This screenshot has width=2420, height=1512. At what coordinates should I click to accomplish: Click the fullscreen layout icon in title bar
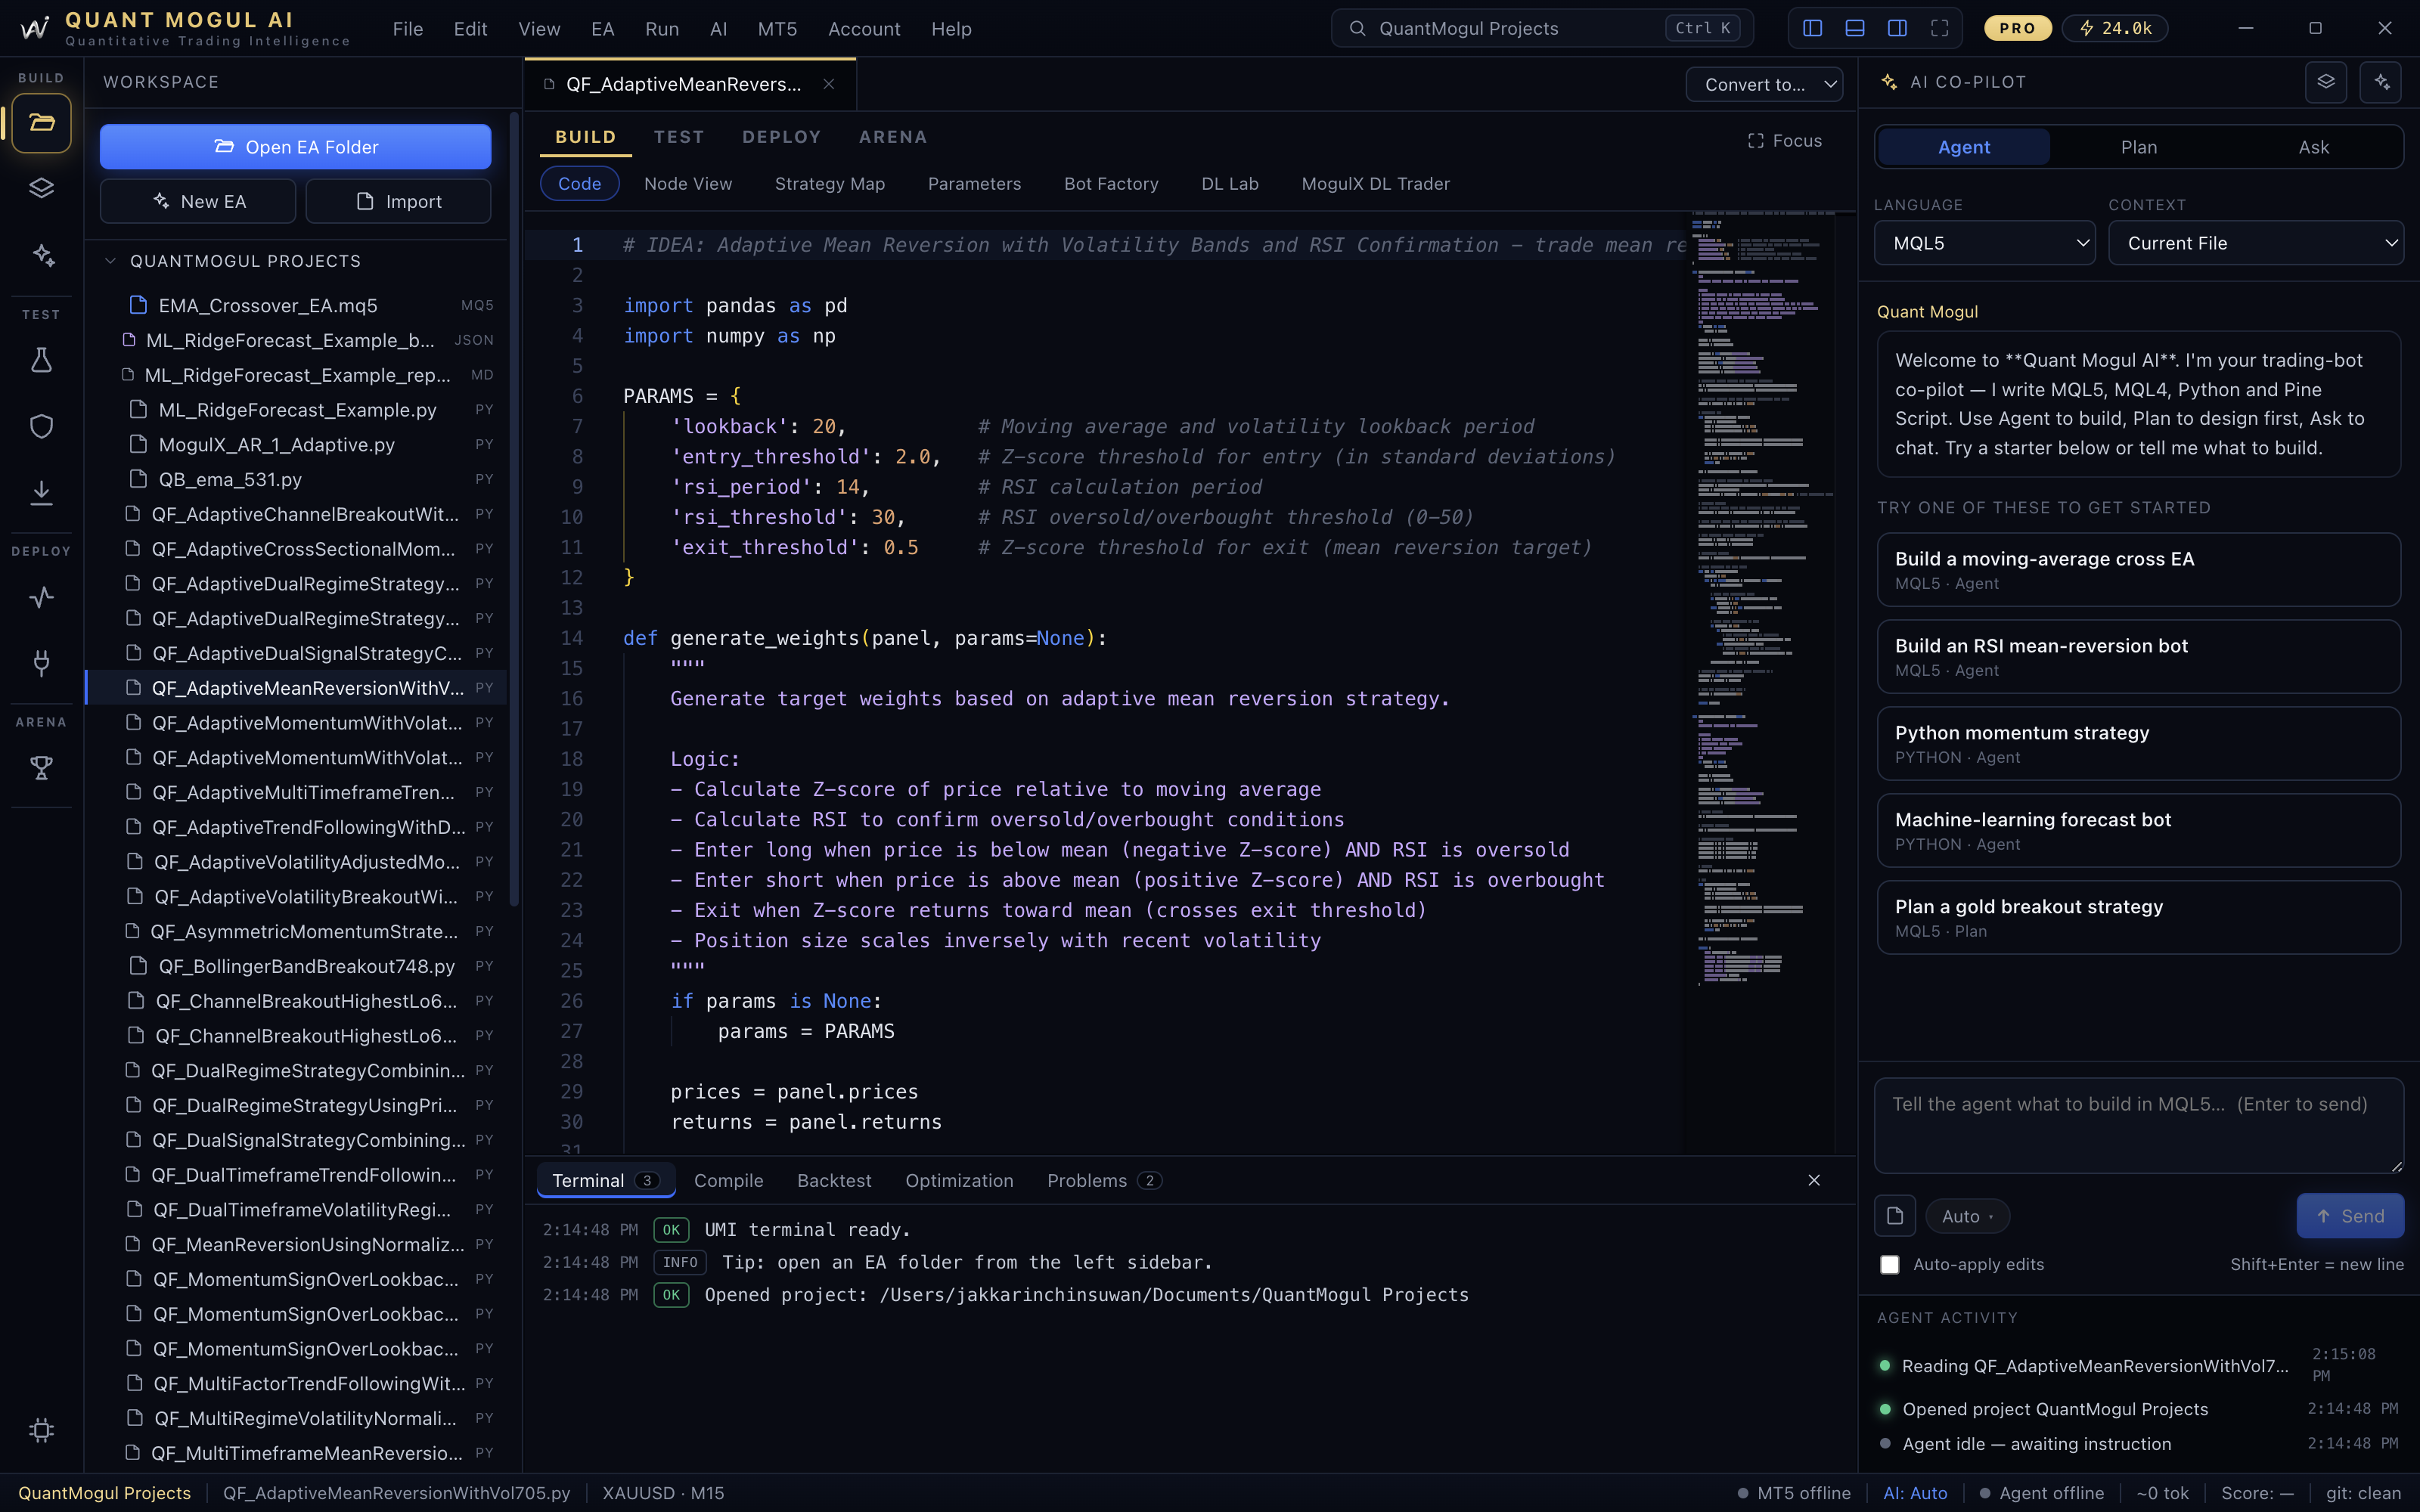[1939, 28]
